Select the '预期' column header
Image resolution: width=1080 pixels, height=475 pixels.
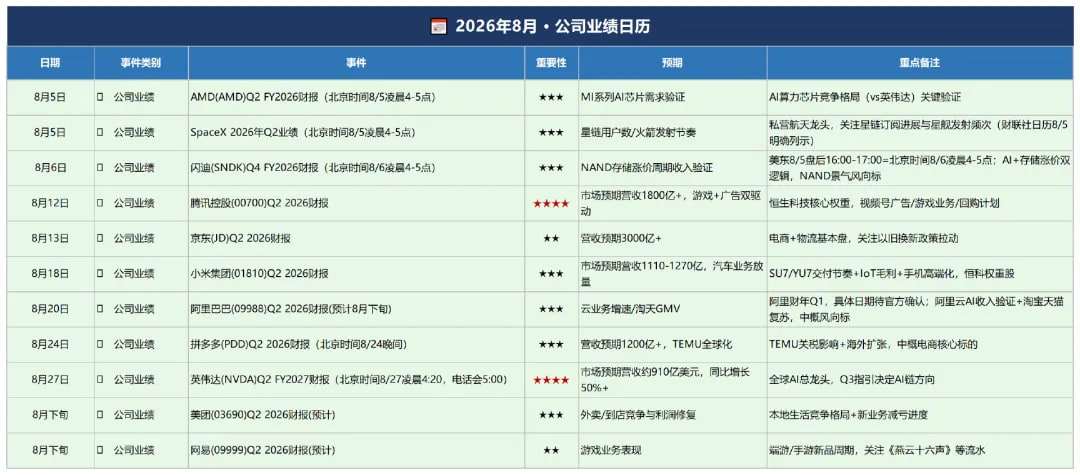click(672, 63)
